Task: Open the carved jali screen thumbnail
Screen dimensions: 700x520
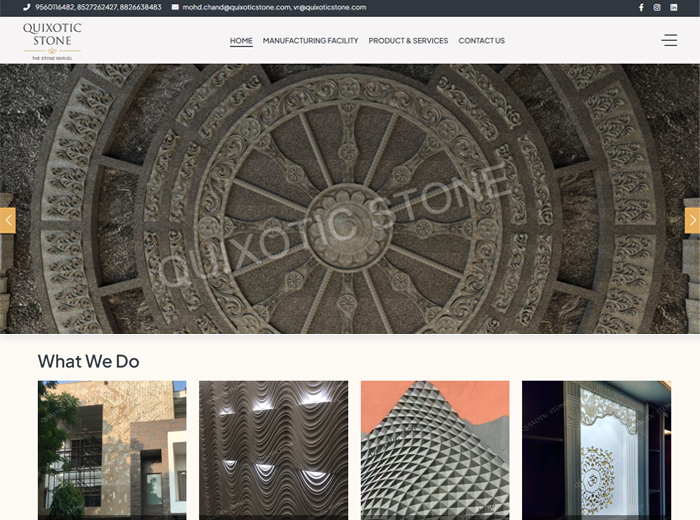Action: point(596,449)
